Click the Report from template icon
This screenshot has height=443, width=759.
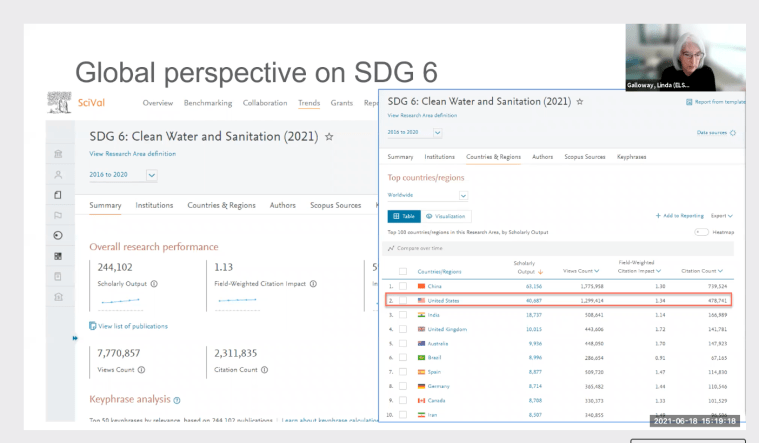tap(689, 102)
